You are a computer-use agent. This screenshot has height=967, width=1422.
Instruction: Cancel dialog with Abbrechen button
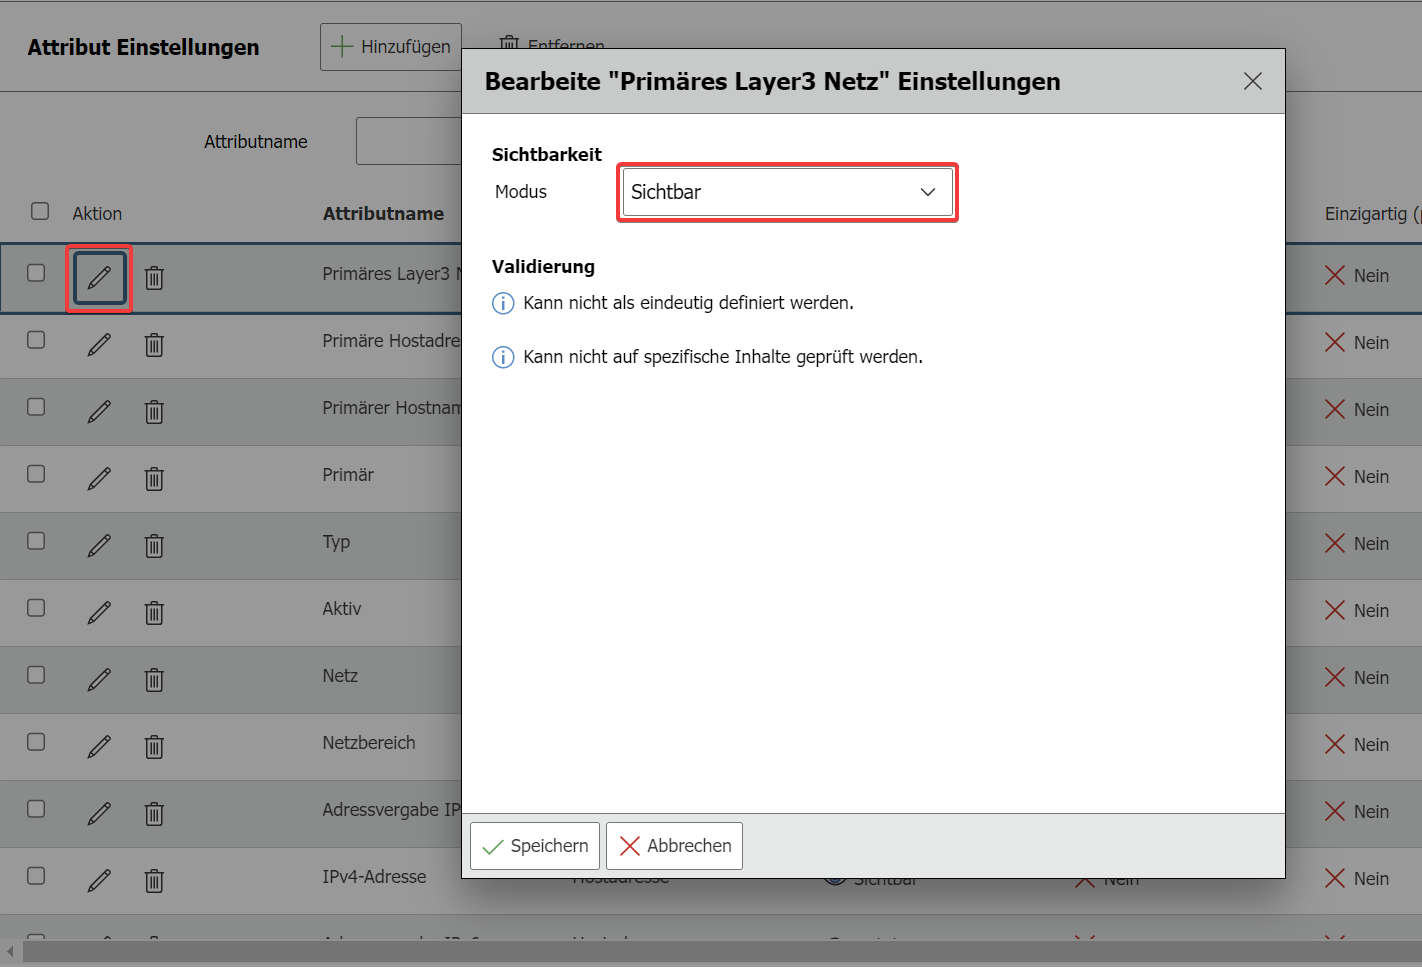(x=674, y=846)
